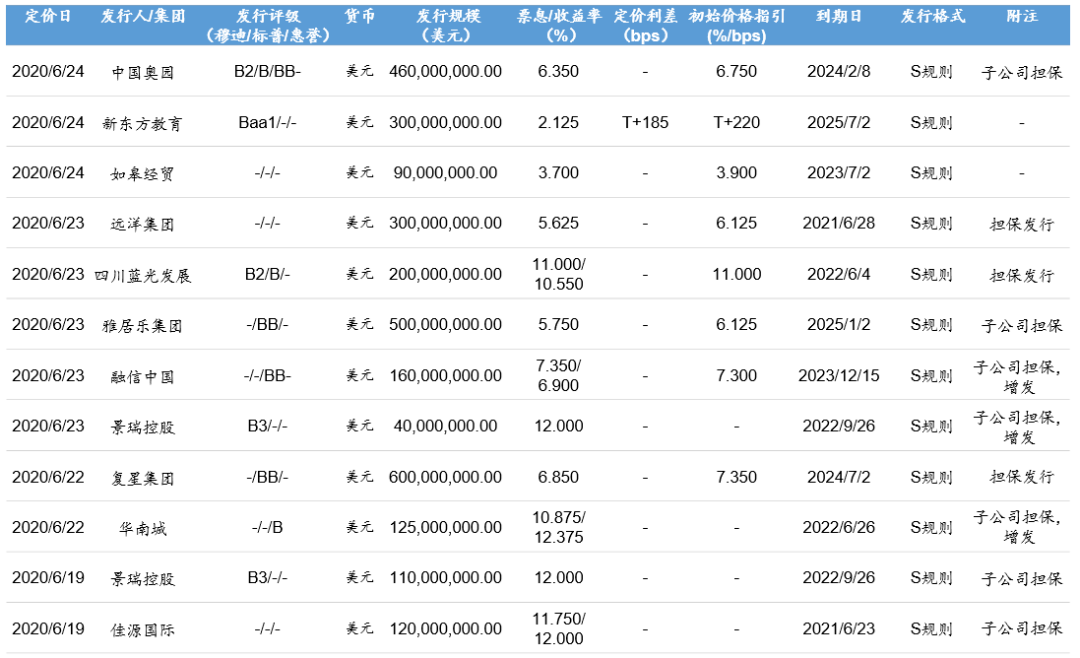Select issuer cell 四川蓝光发展
The height and width of the screenshot is (658, 1080).
pos(143,276)
